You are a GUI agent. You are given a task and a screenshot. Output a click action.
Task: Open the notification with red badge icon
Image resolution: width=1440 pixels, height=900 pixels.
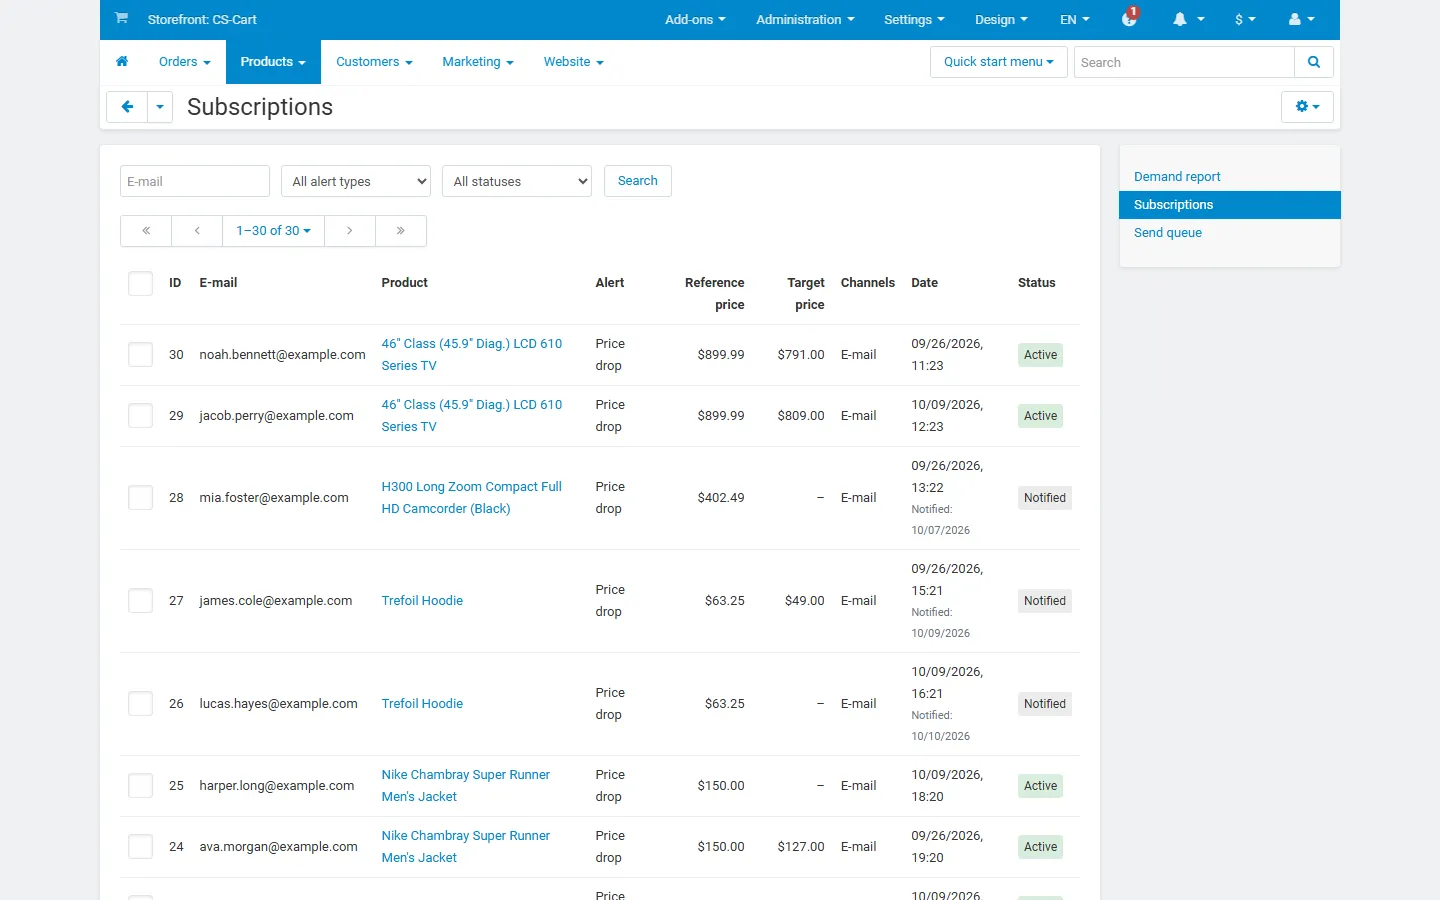tap(1130, 18)
